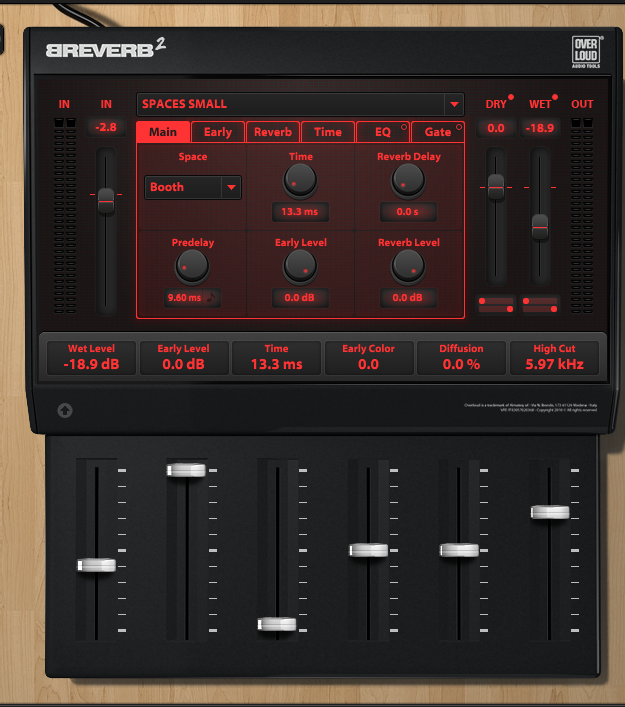This screenshot has height=707, width=625.
Task: Toggle the DRY mute red dot
Action: 511,97
